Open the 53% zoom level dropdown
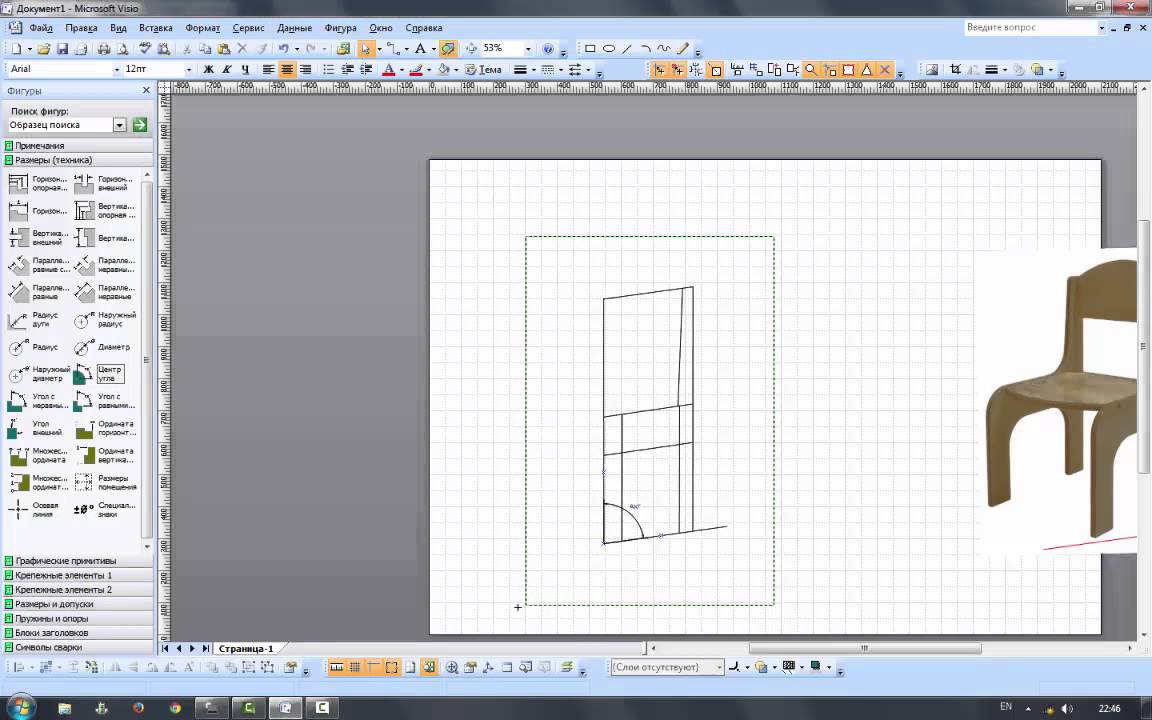The width and height of the screenshot is (1152, 720). (x=528, y=48)
